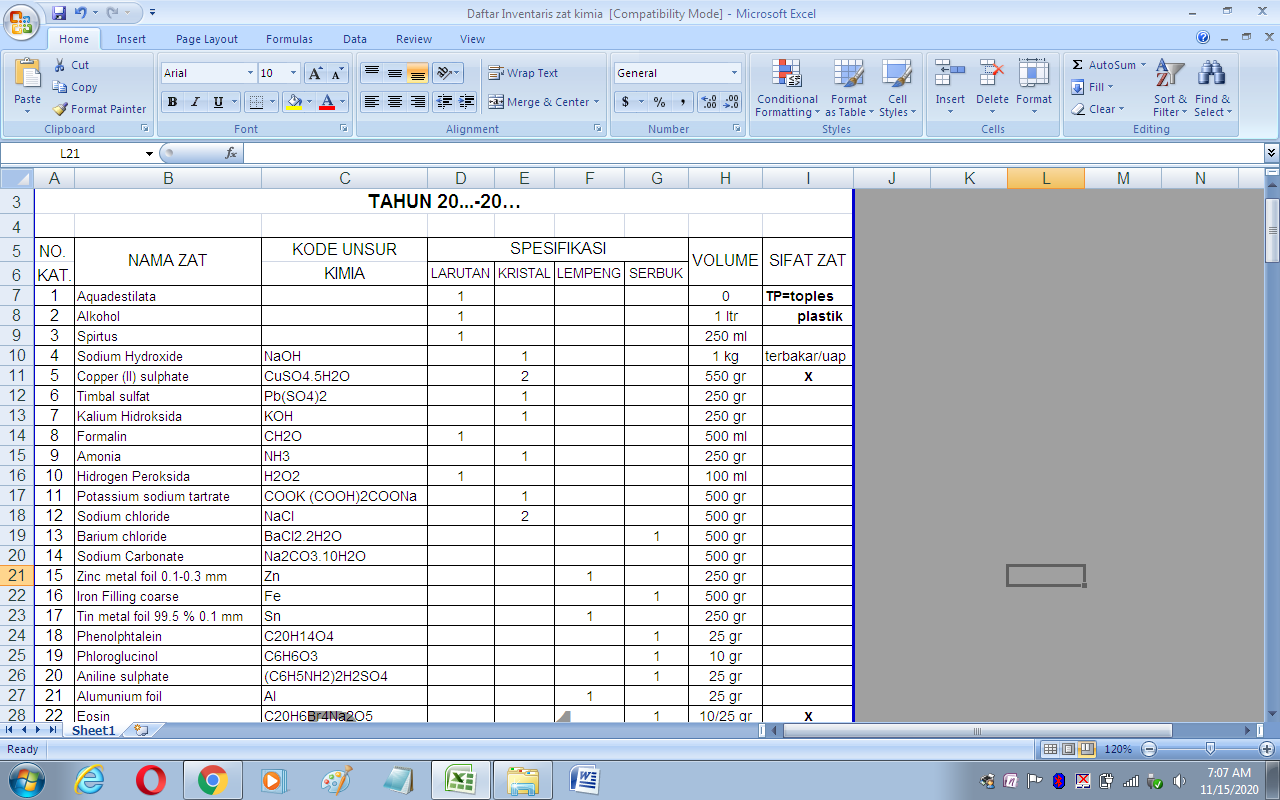This screenshot has height=800, width=1280.
Task: Switch to Page Break Preview
Action: (1086, 749)
